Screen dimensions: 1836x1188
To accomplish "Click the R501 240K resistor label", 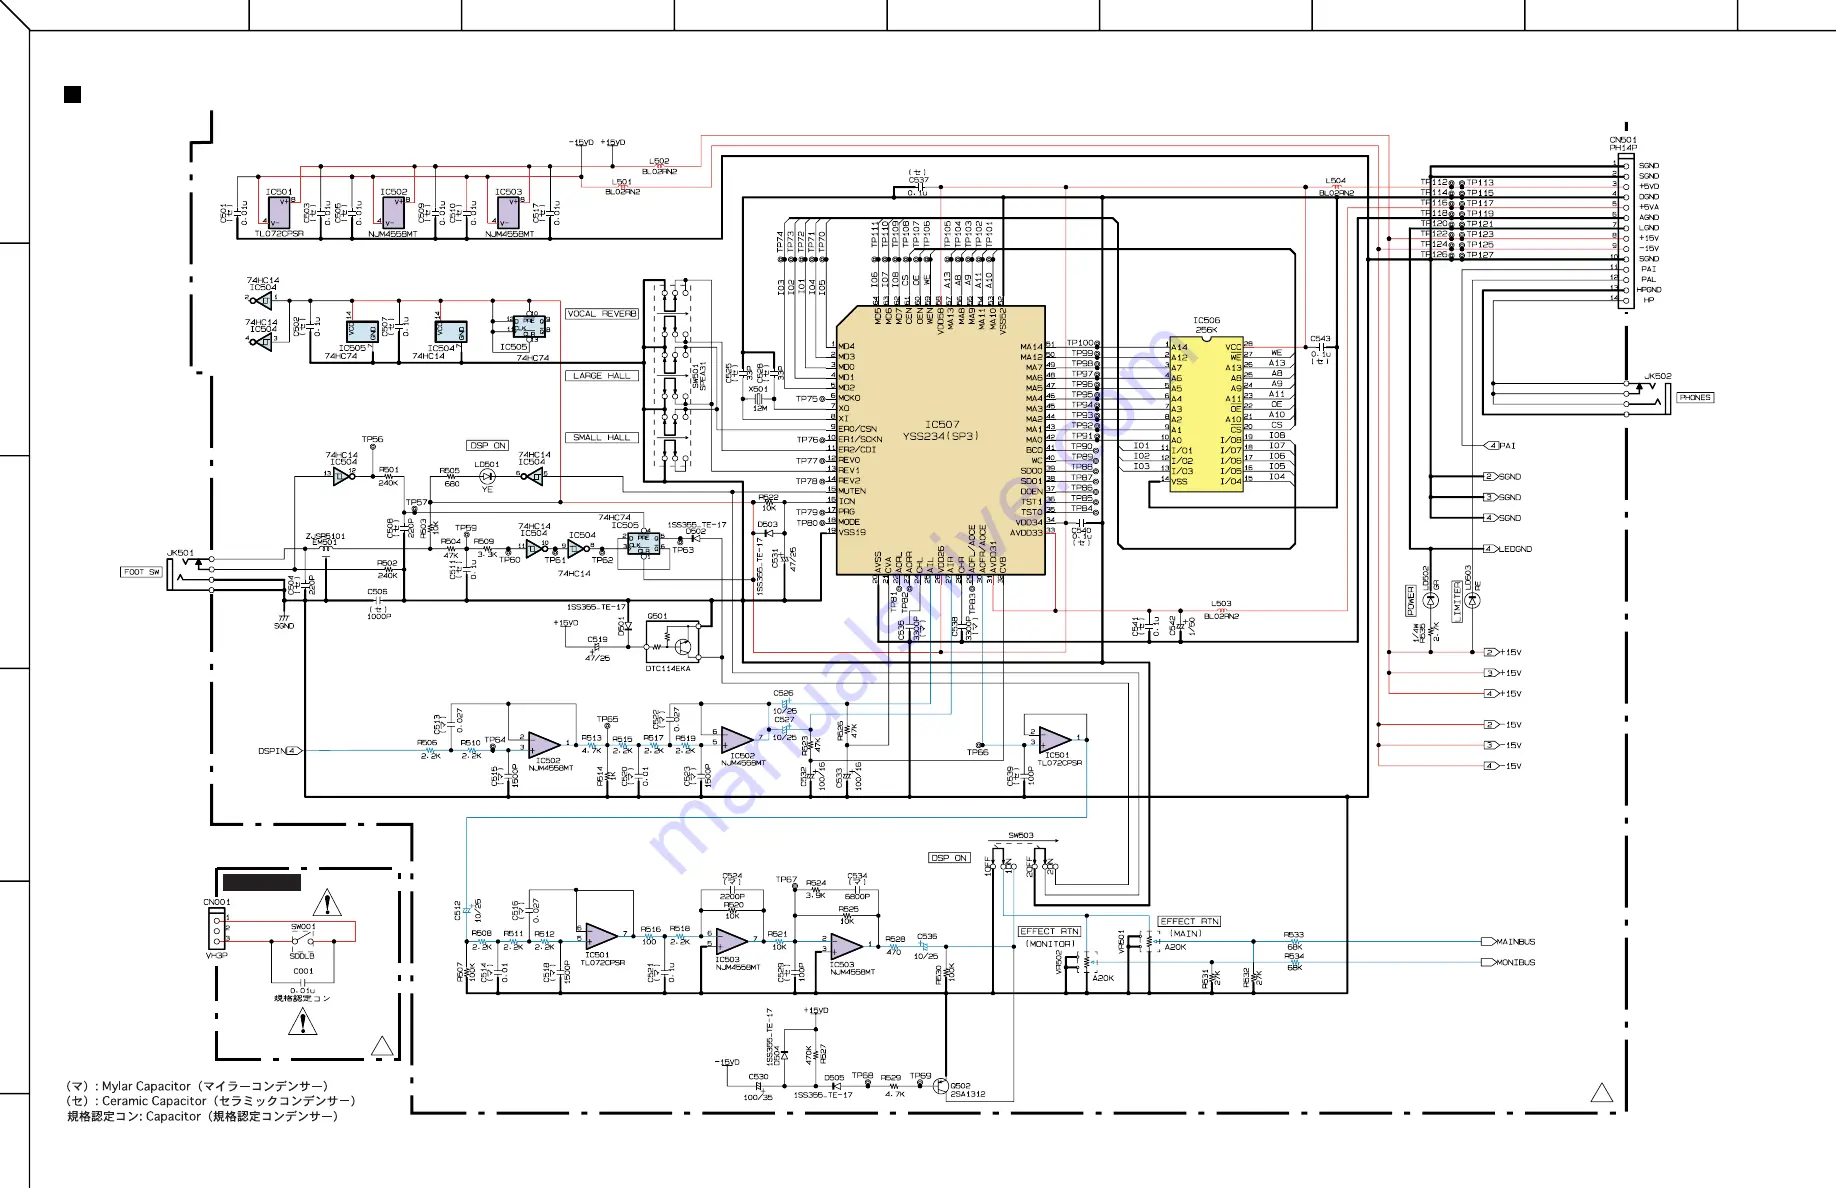I will (x=388, y=476).
